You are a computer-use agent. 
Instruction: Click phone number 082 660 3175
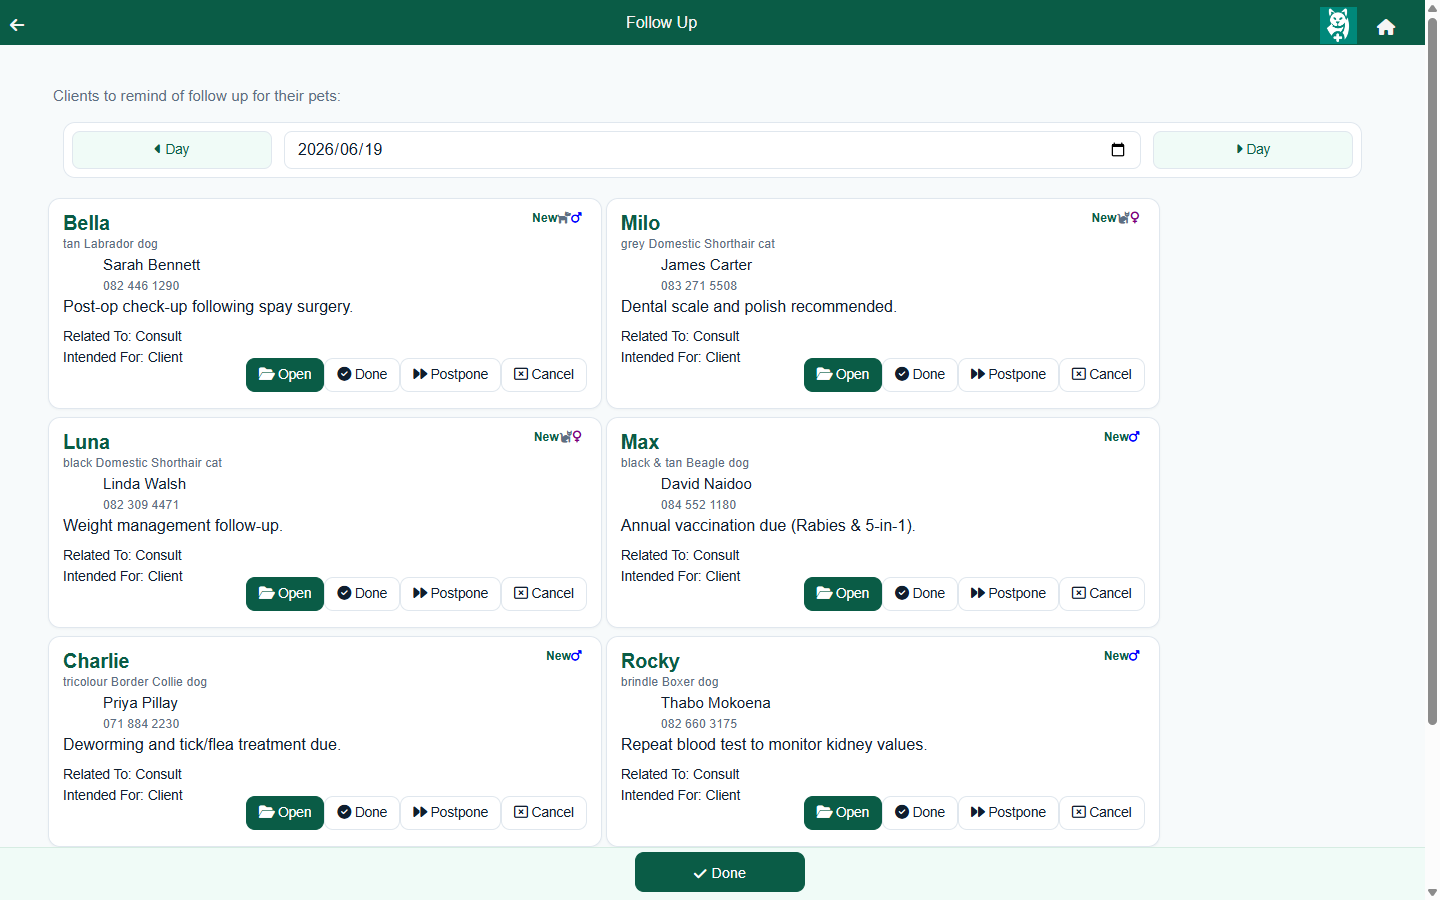point(699,724)
